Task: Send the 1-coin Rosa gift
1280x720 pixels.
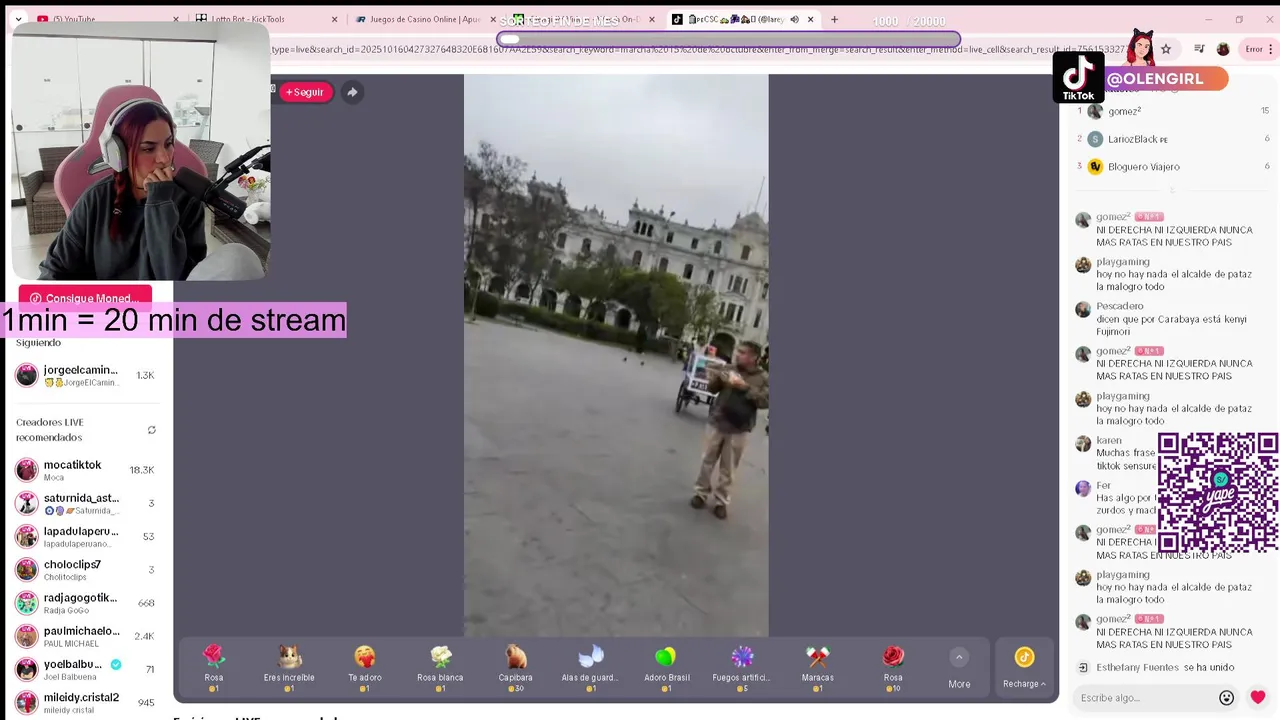Action: pyautogui.click(x=214, y=668)
